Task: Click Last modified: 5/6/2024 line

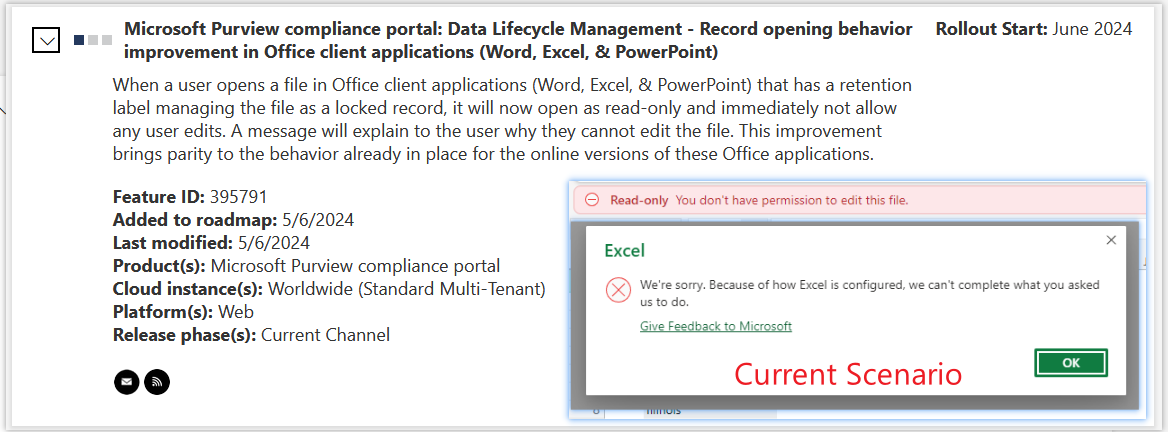Action: [x=212, y=243]
